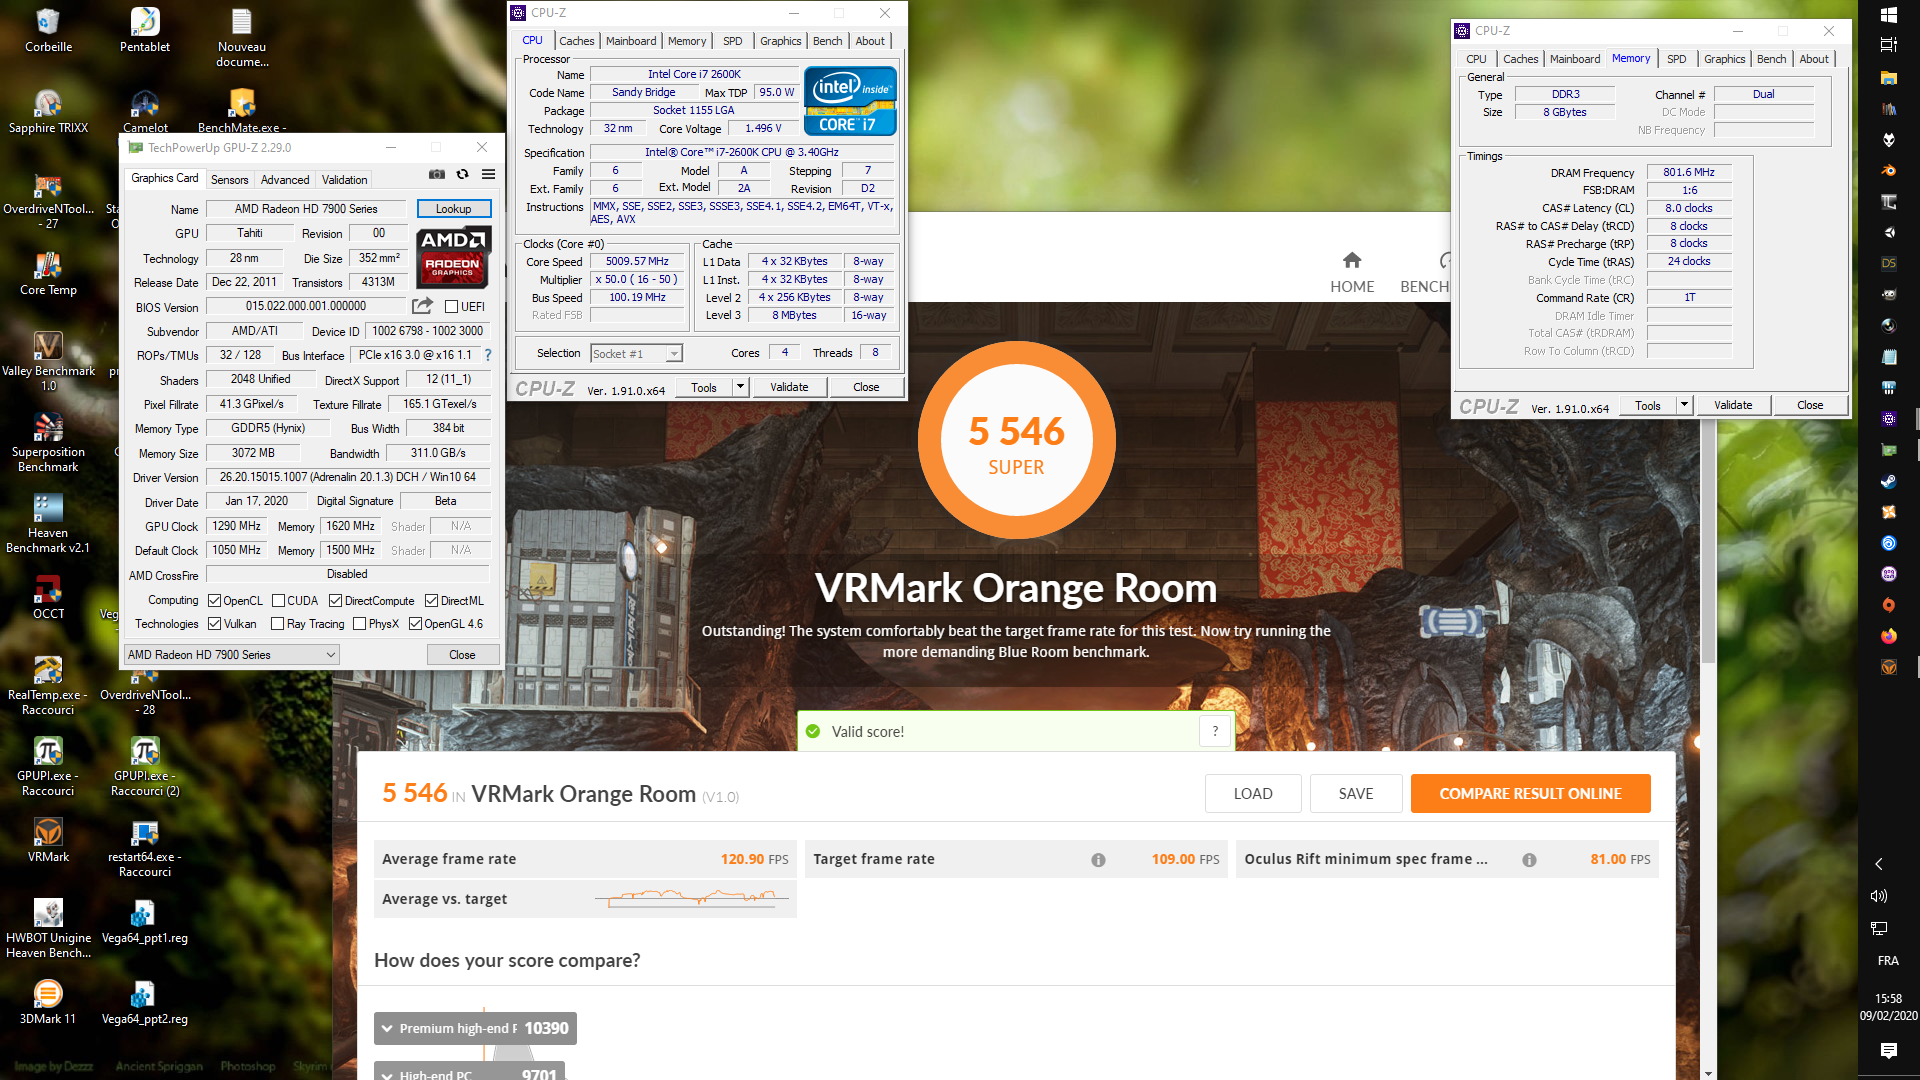Open Corbeille recycle bin desktop icon
Image resolution: width=1920 pixels, height=1080 pixels.
(x=48, y=30)
